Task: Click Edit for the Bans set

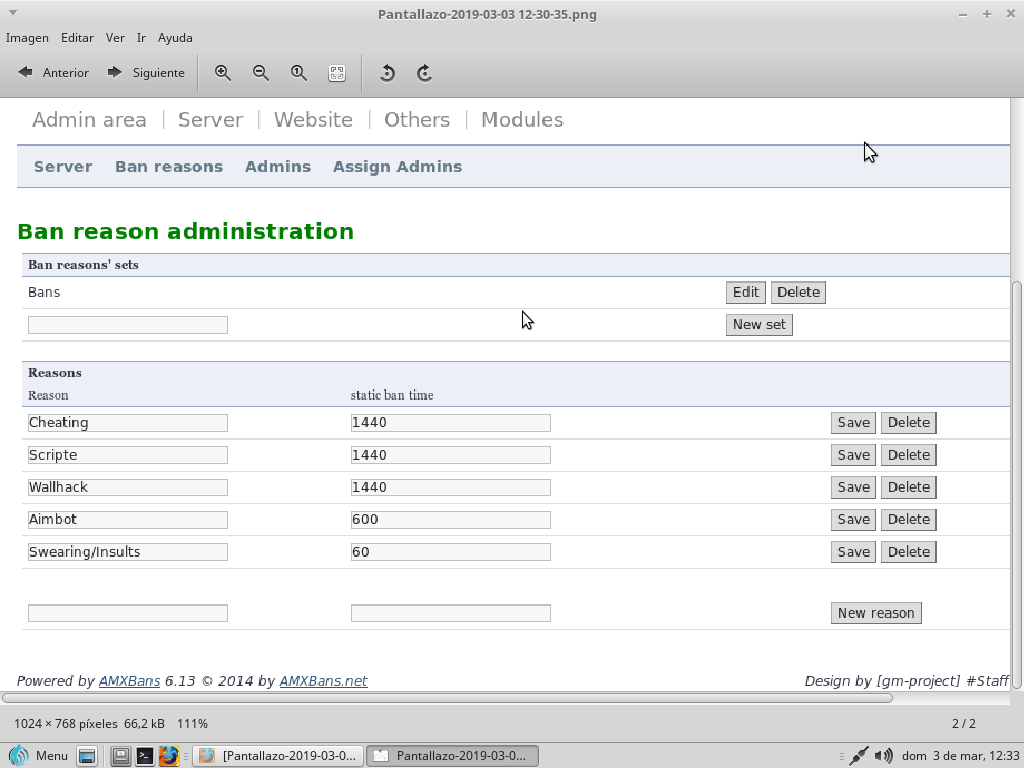Action: [745, 292]
